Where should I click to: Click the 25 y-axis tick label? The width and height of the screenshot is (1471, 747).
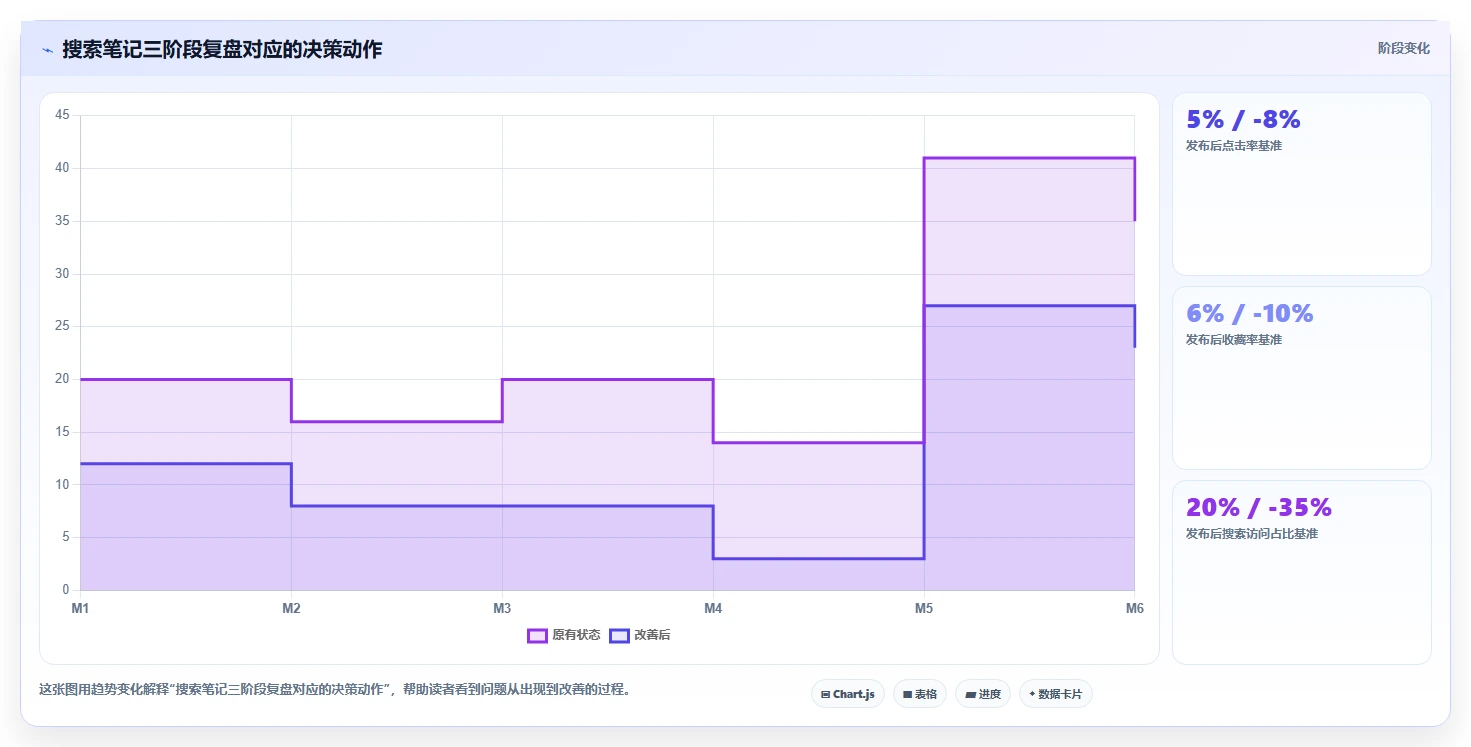point(62,326)
